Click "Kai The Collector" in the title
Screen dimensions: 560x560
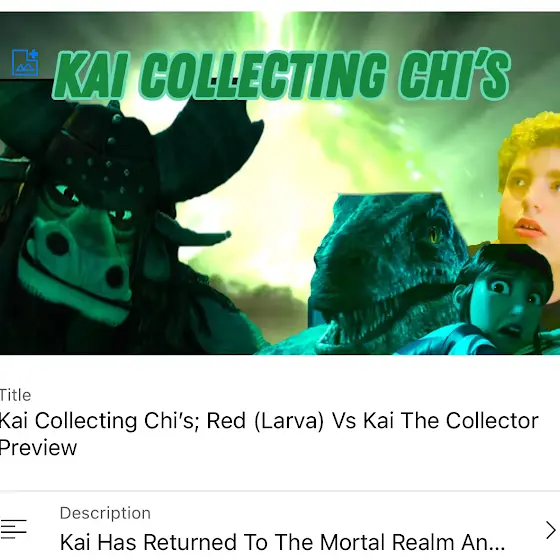pyautogui.click(x=451, y=420)
